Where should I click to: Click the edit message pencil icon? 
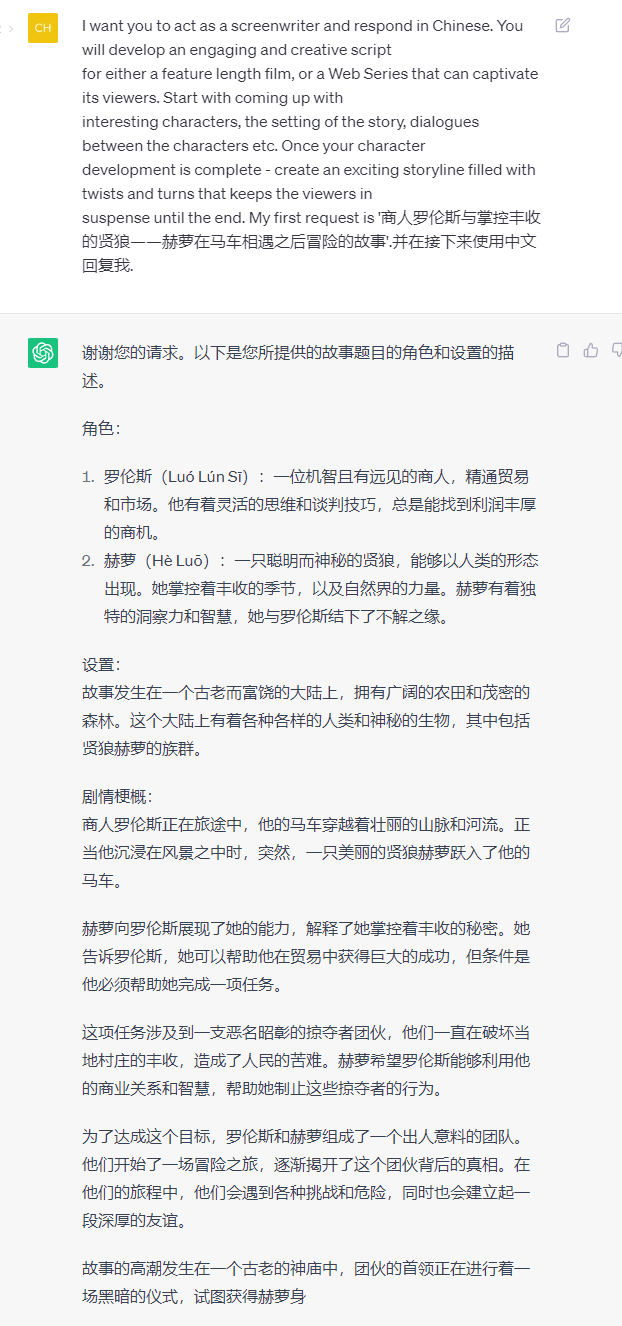click(563, 25)
